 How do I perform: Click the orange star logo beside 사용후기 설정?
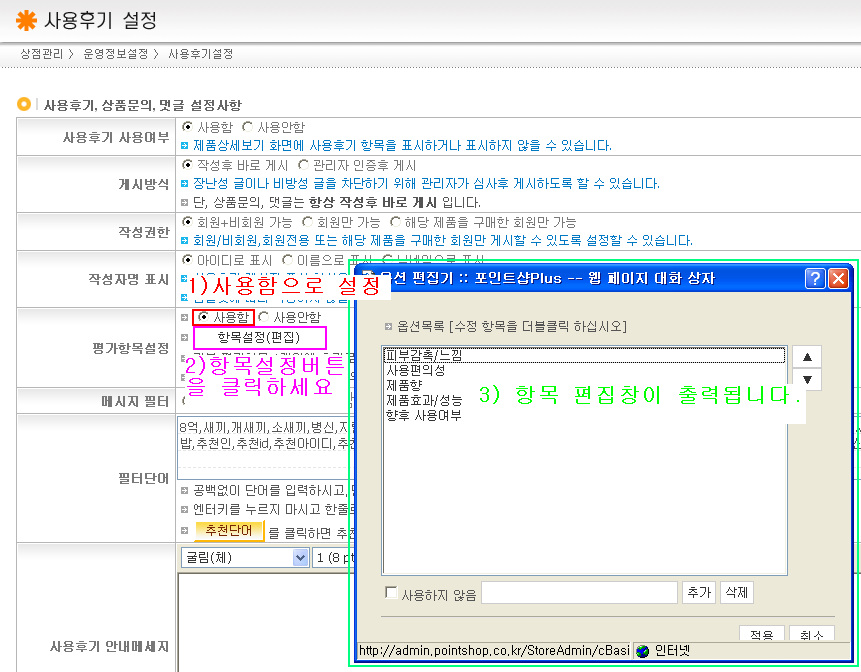coord(25,20)
